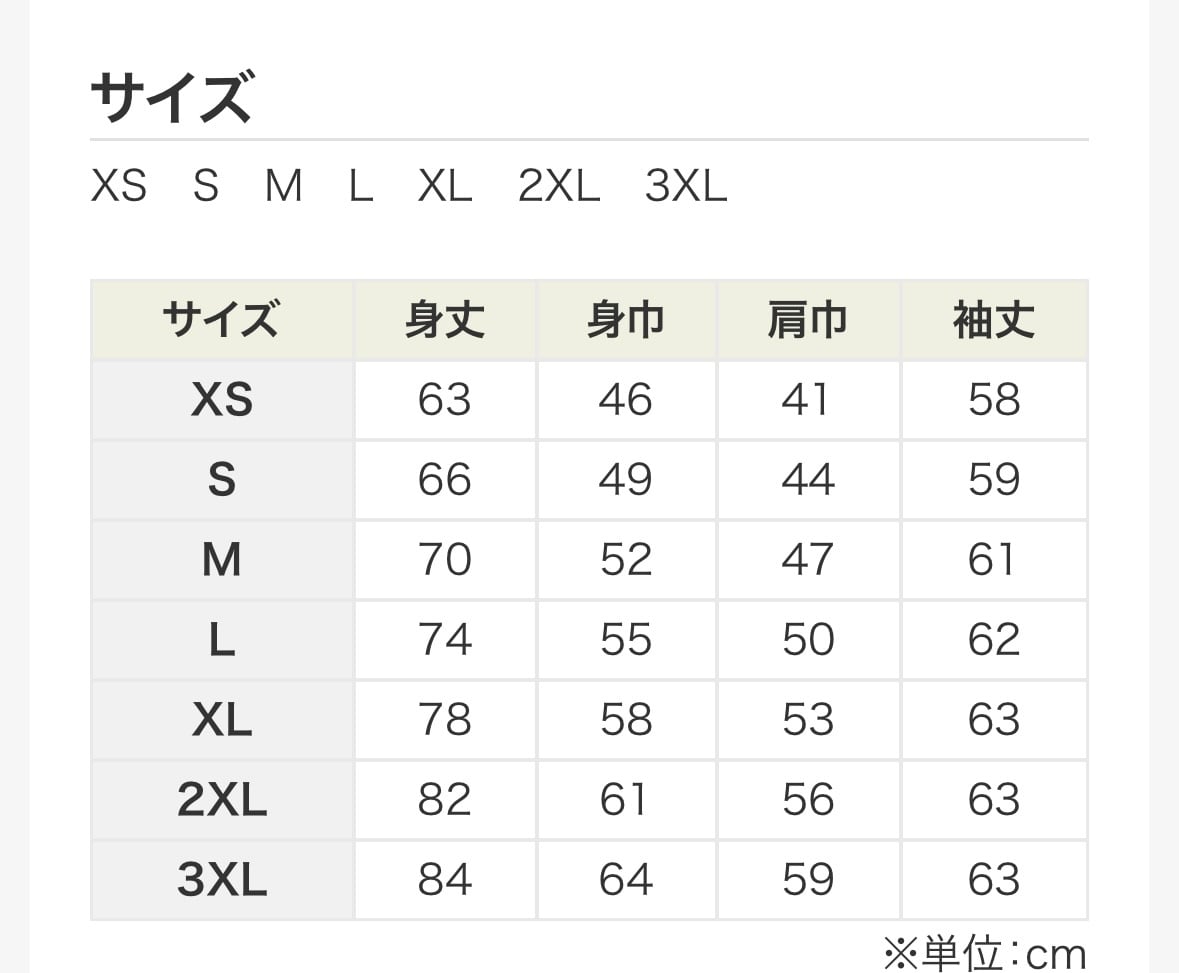Click the 身丈 column header
Screen dimensions: 1179x973
click(x=444, y=321)
